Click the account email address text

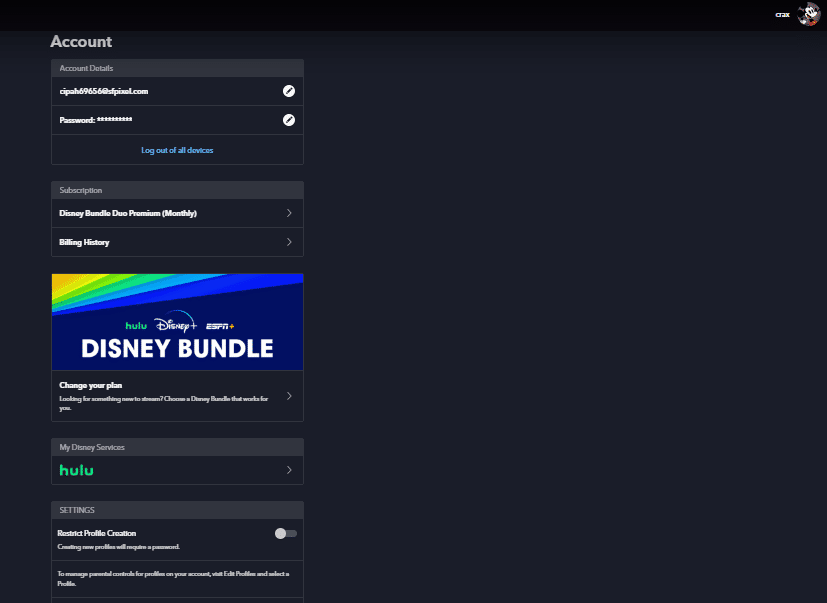click(104, 91)
